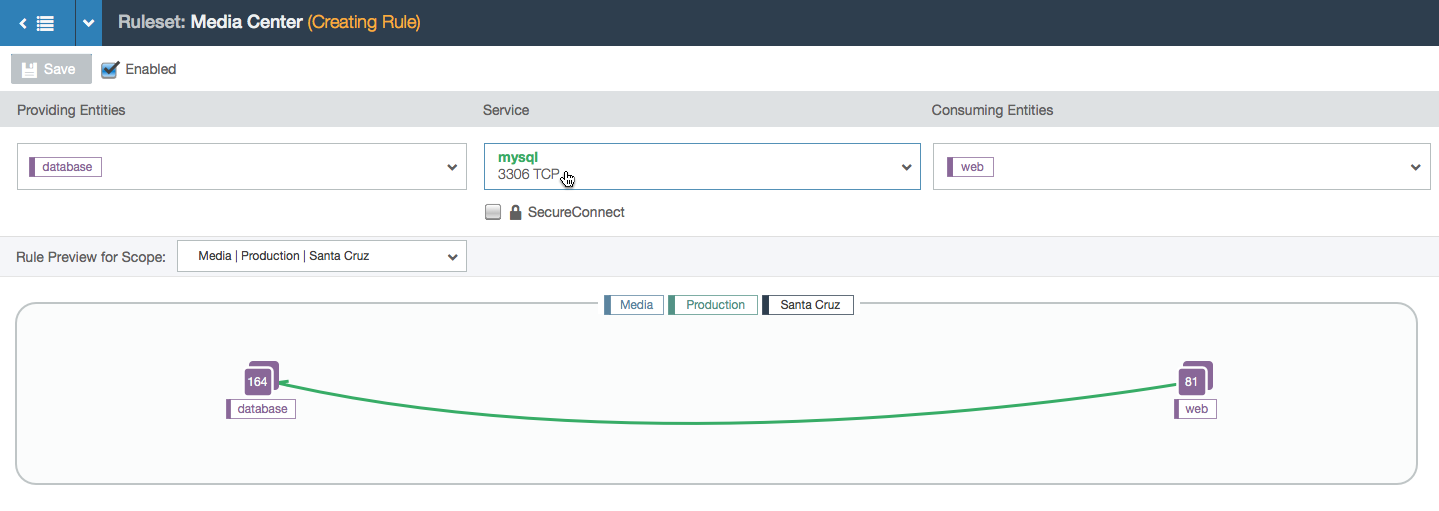This screenshot has height=511, width=1439.
Task: Open the header dropdown arrow next to list icon
Action: click(89, 22)
